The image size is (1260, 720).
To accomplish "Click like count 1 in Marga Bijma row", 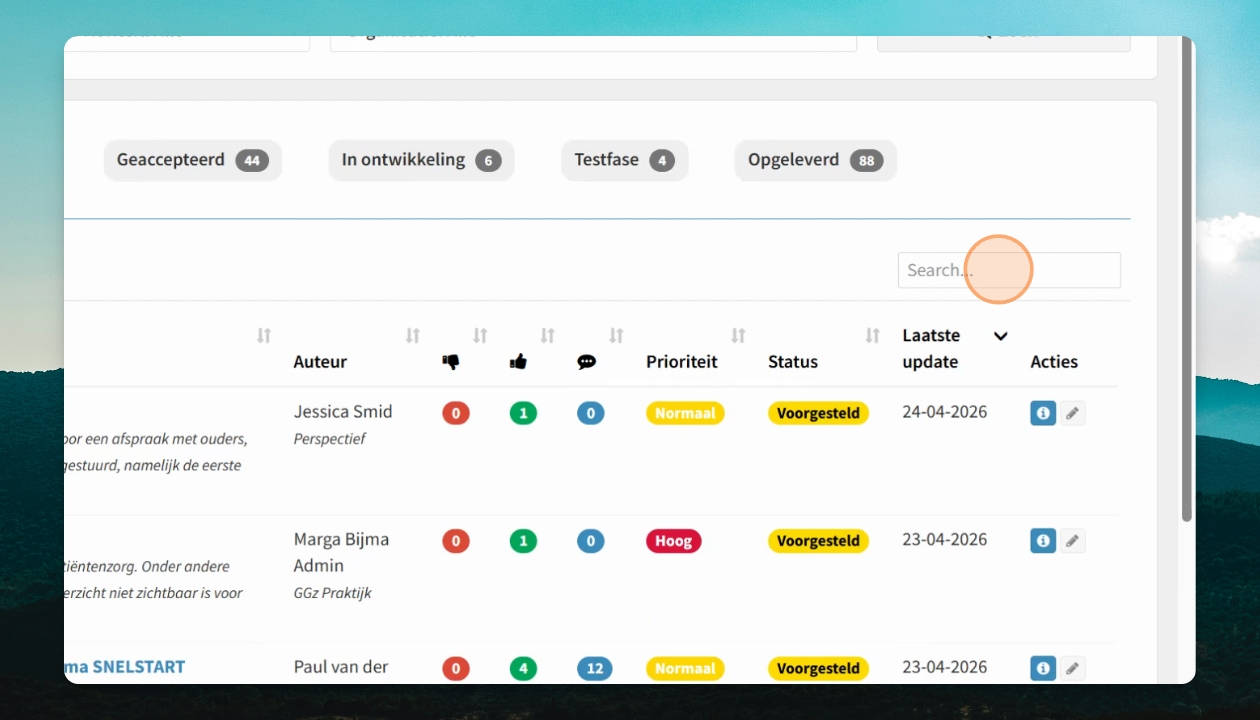I will pyautogui.click(x=523, y=541).
